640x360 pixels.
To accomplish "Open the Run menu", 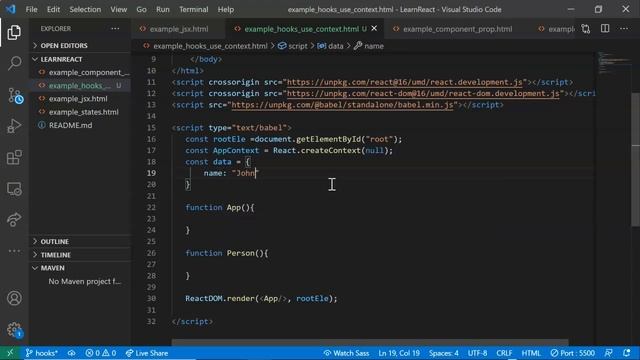I will tap(162, 9).
